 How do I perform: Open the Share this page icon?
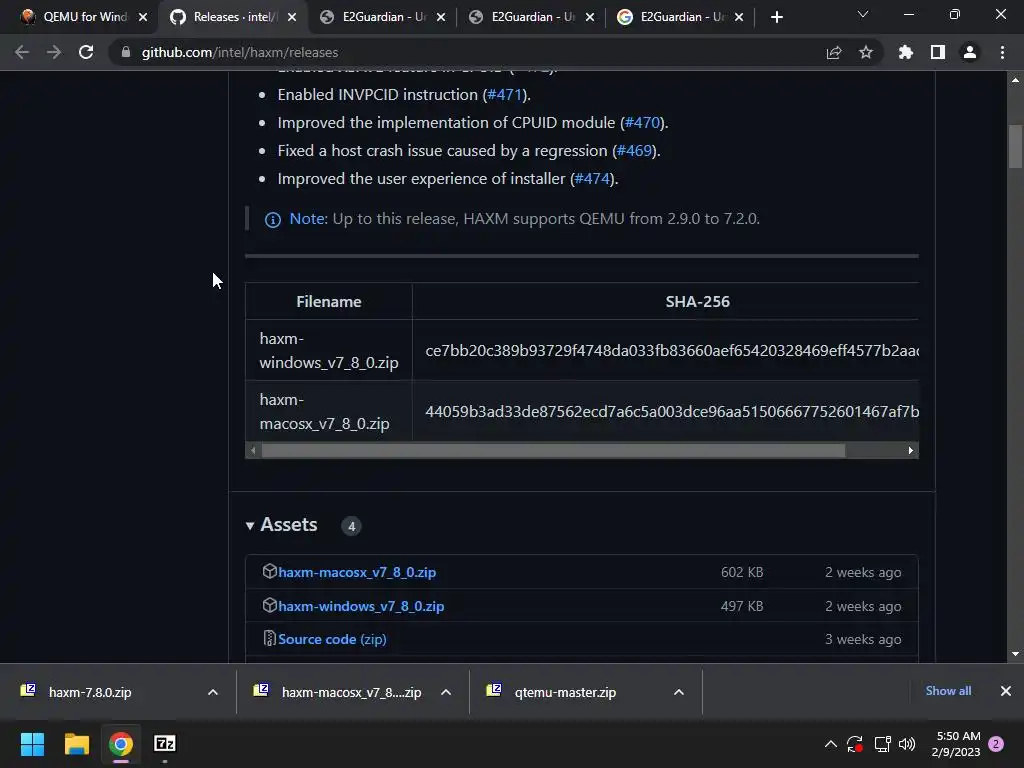click(833, 52)
